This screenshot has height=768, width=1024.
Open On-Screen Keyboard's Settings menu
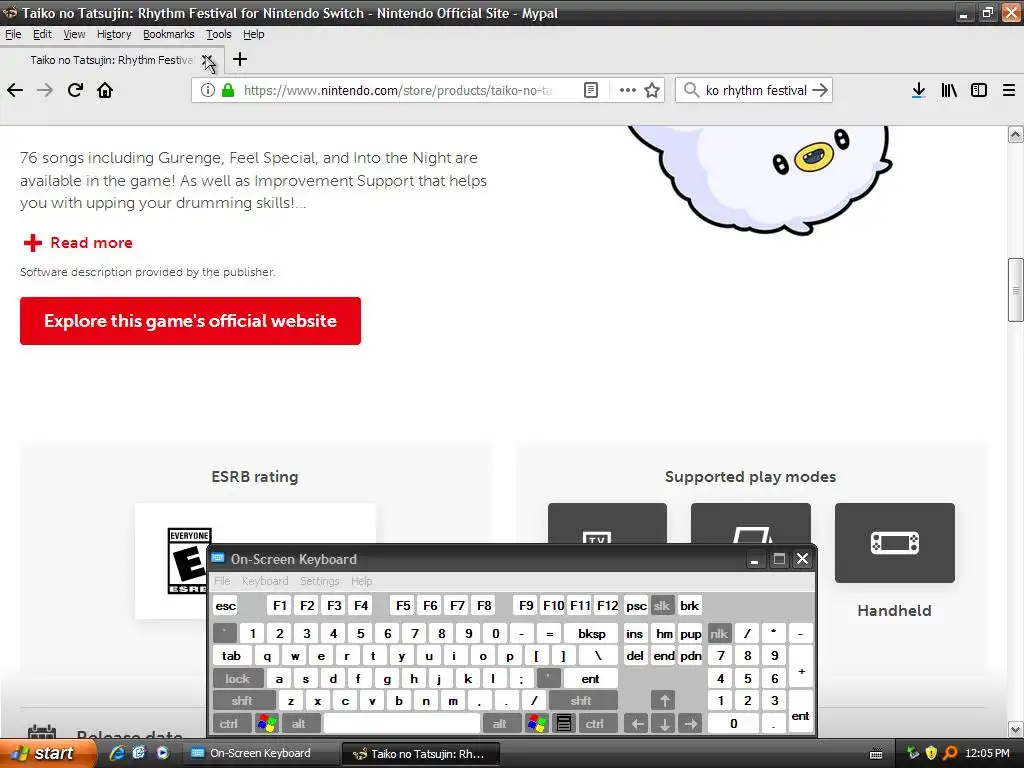(x=319, y=581)
